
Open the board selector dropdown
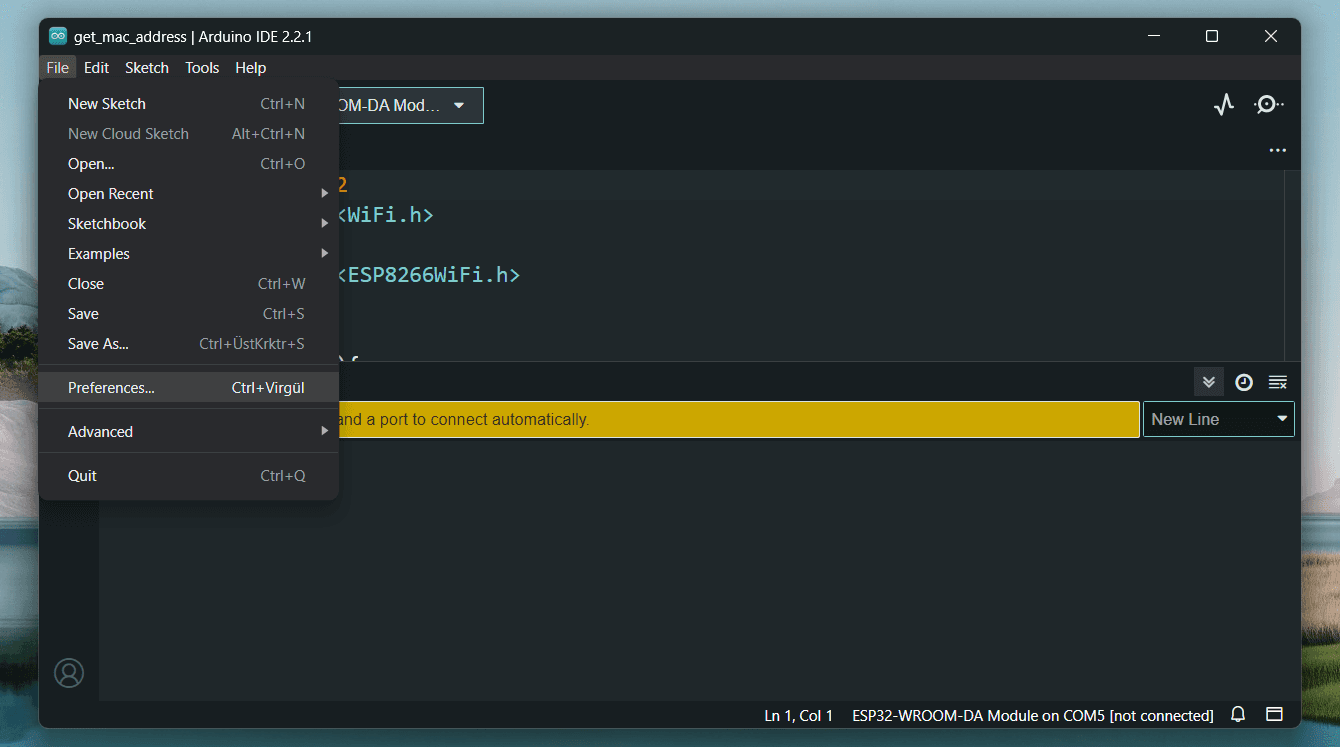(x=410, y=105)
